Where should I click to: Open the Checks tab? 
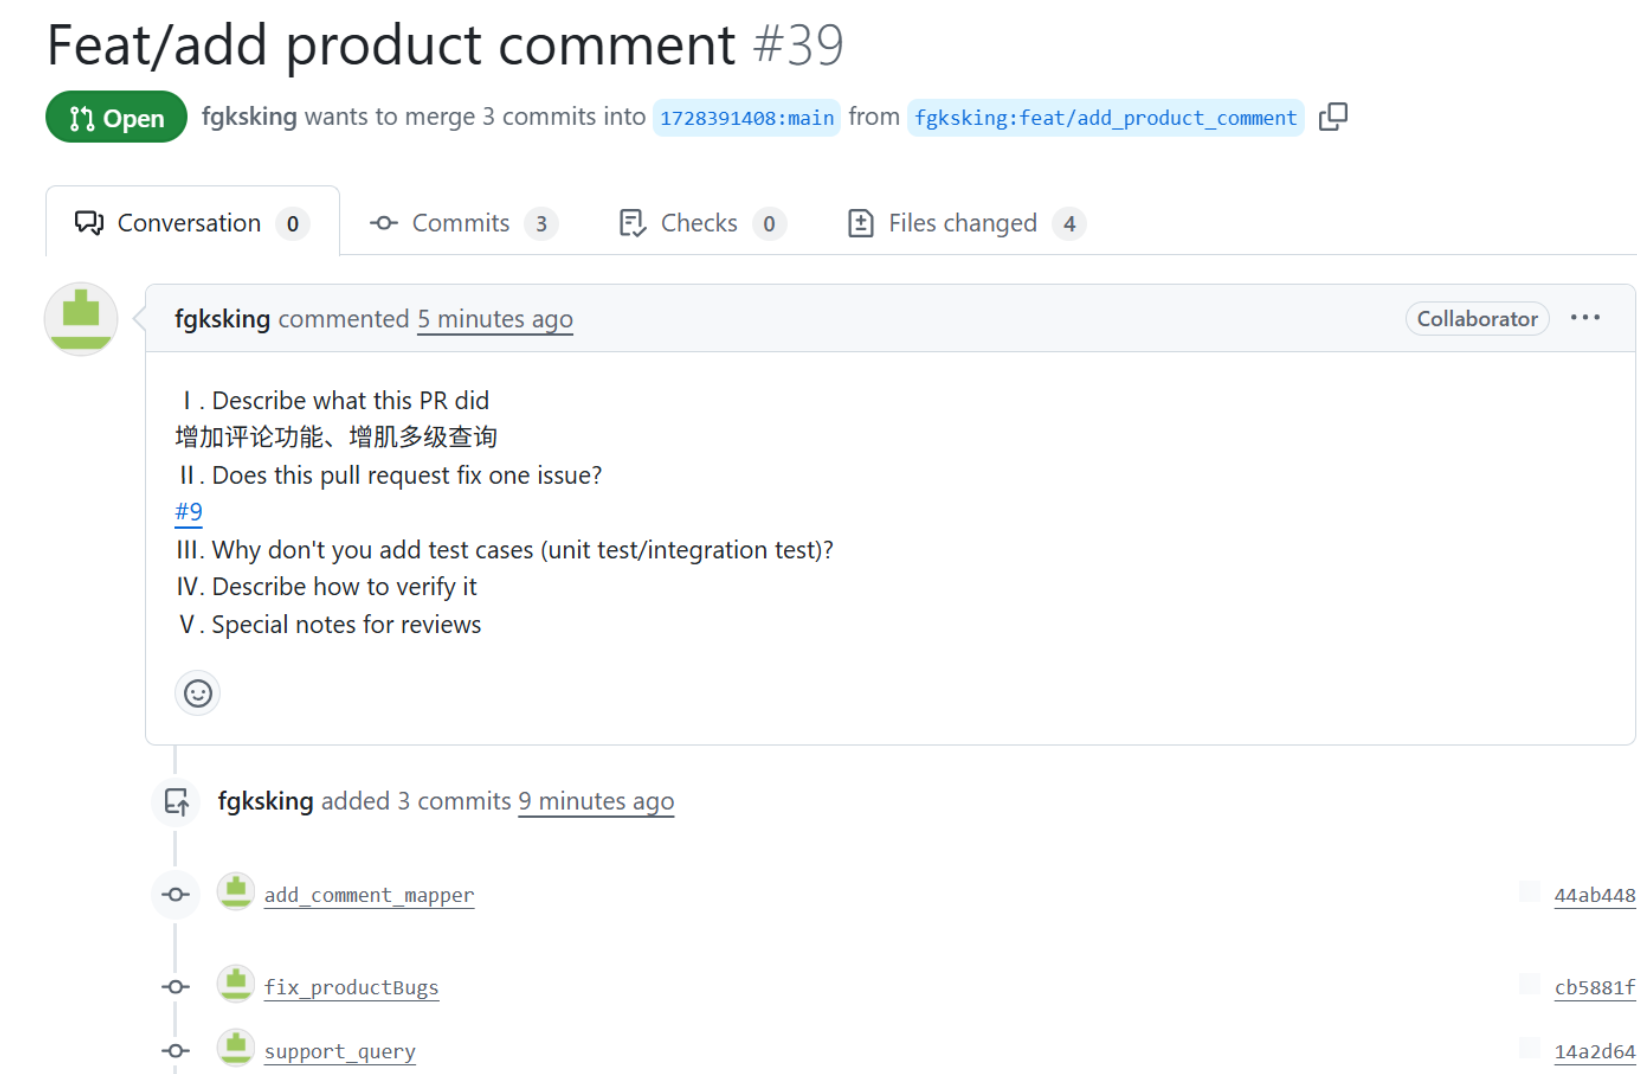701,223
